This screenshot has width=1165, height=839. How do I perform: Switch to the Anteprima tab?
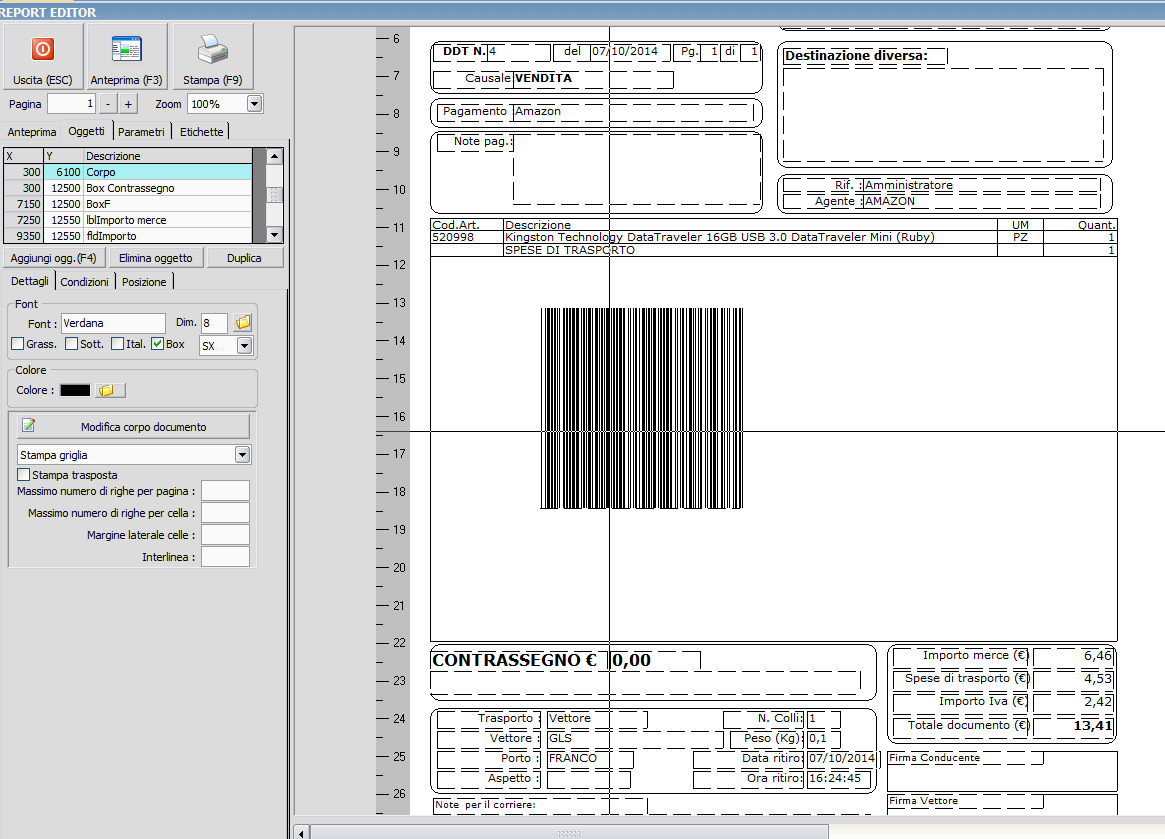32,132
